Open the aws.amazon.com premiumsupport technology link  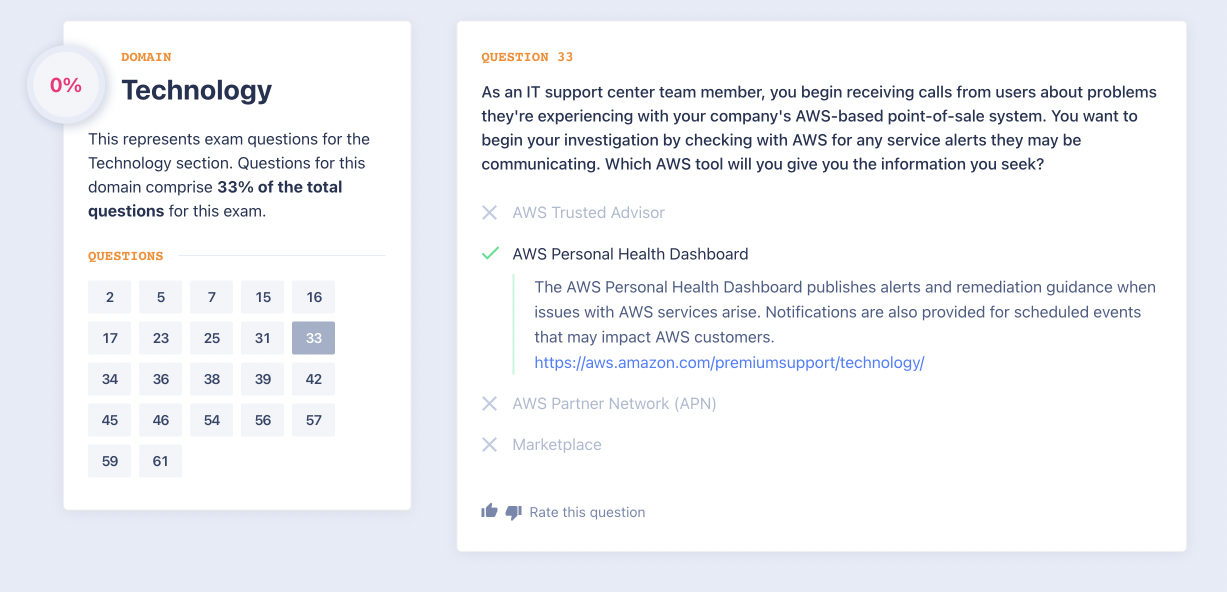pyautogui.click(x=729, y=362)
